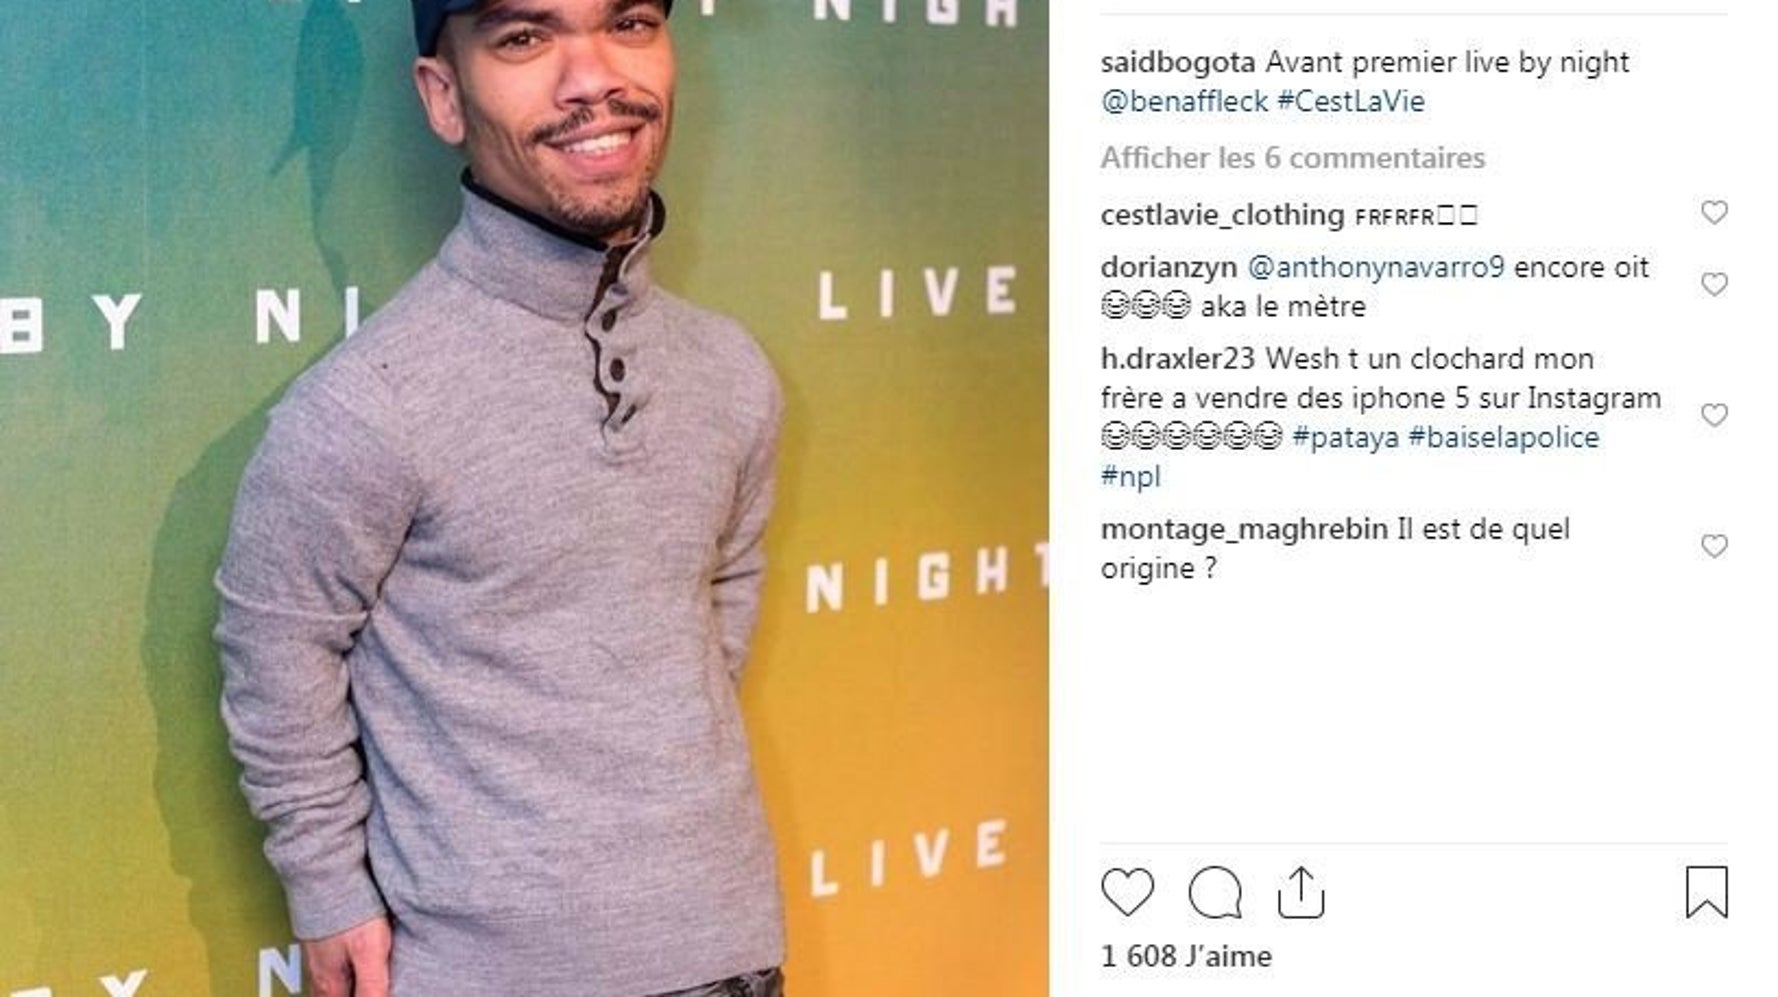Heart the montage_maghrebin comment
The width and height of the screenshot is (1778, 997).
[x=1714, y=546]
